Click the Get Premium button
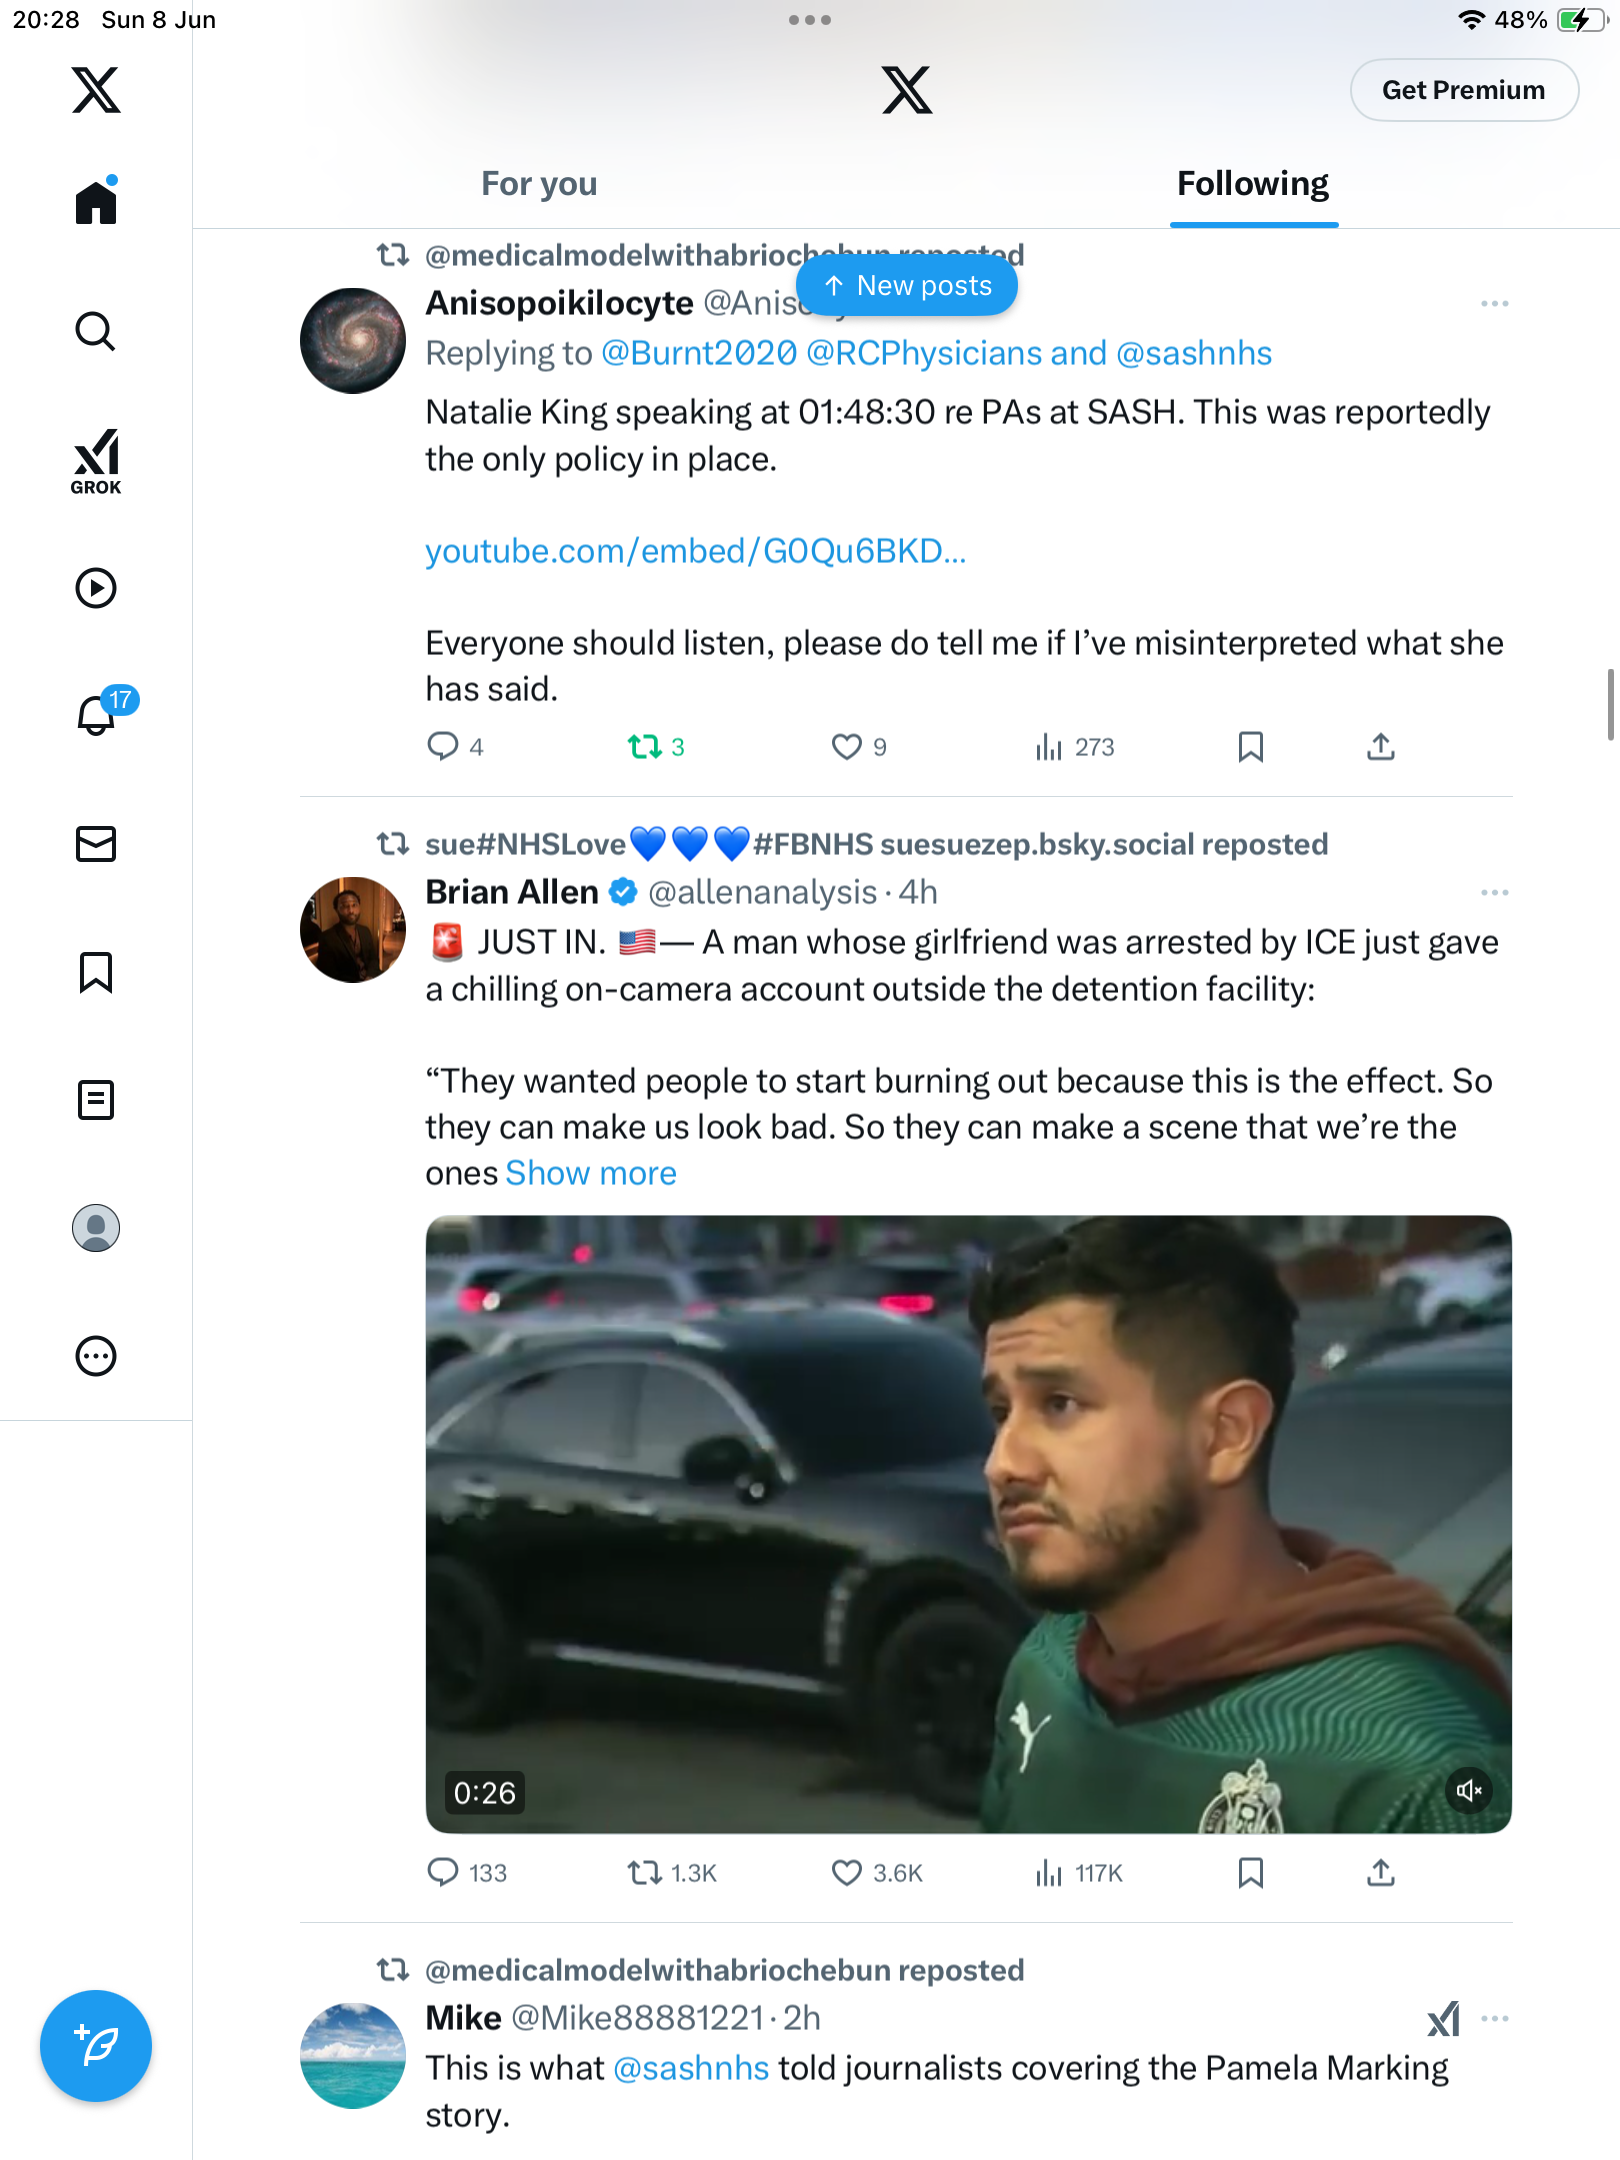The image size is (1620, 2160). point(1464,90)
